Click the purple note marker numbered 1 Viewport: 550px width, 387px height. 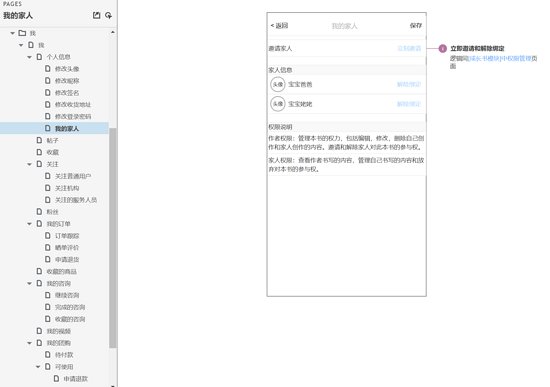442,48
